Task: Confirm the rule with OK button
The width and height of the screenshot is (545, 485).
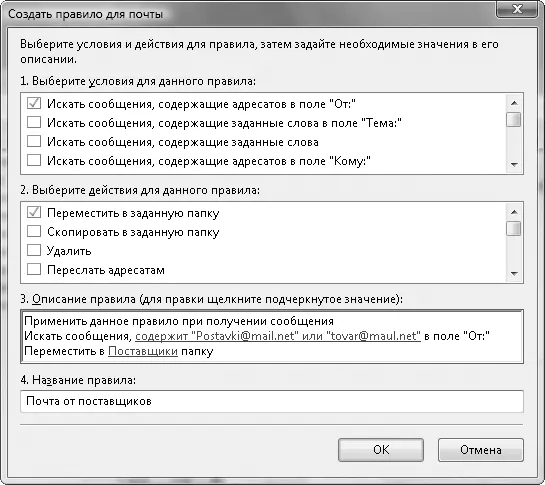Action: click(381, 450)
